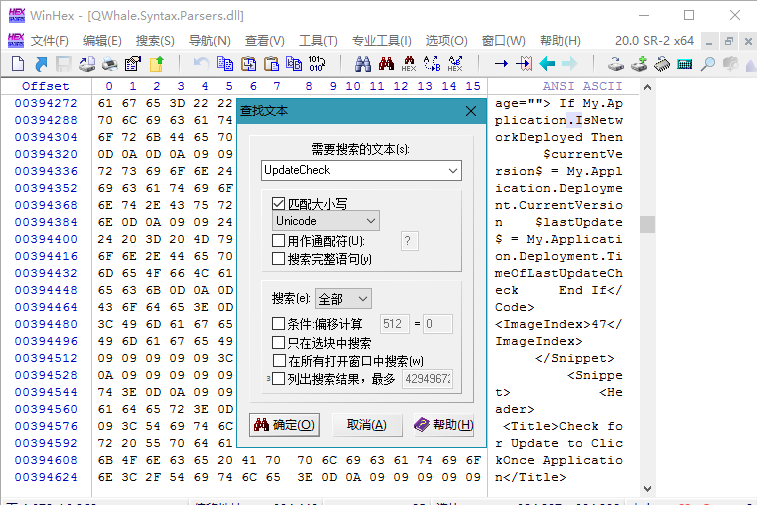
Task: Click the vertical scrollbar thumb
Action: tap(647, 224)
